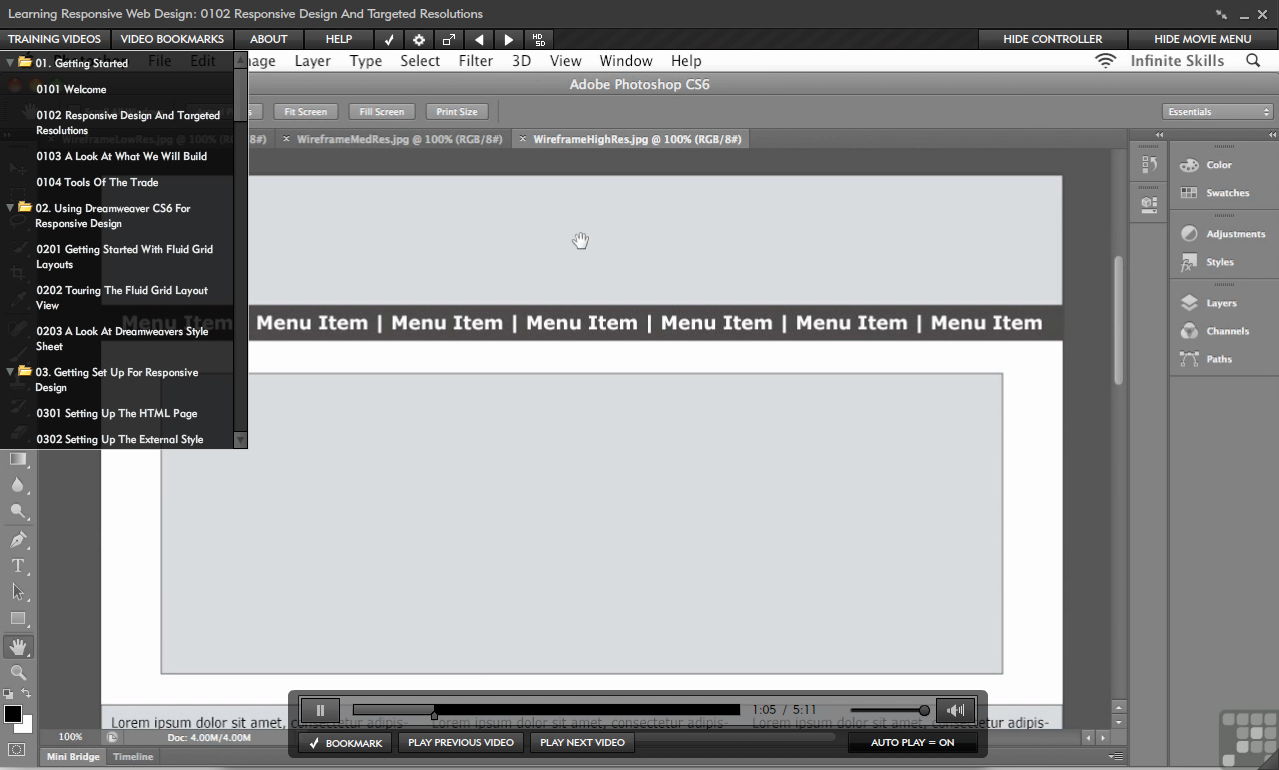The image size is (1279, 770).
Task: Hide the player controller
Action: pyautogui.click(x=1053, y=39)
